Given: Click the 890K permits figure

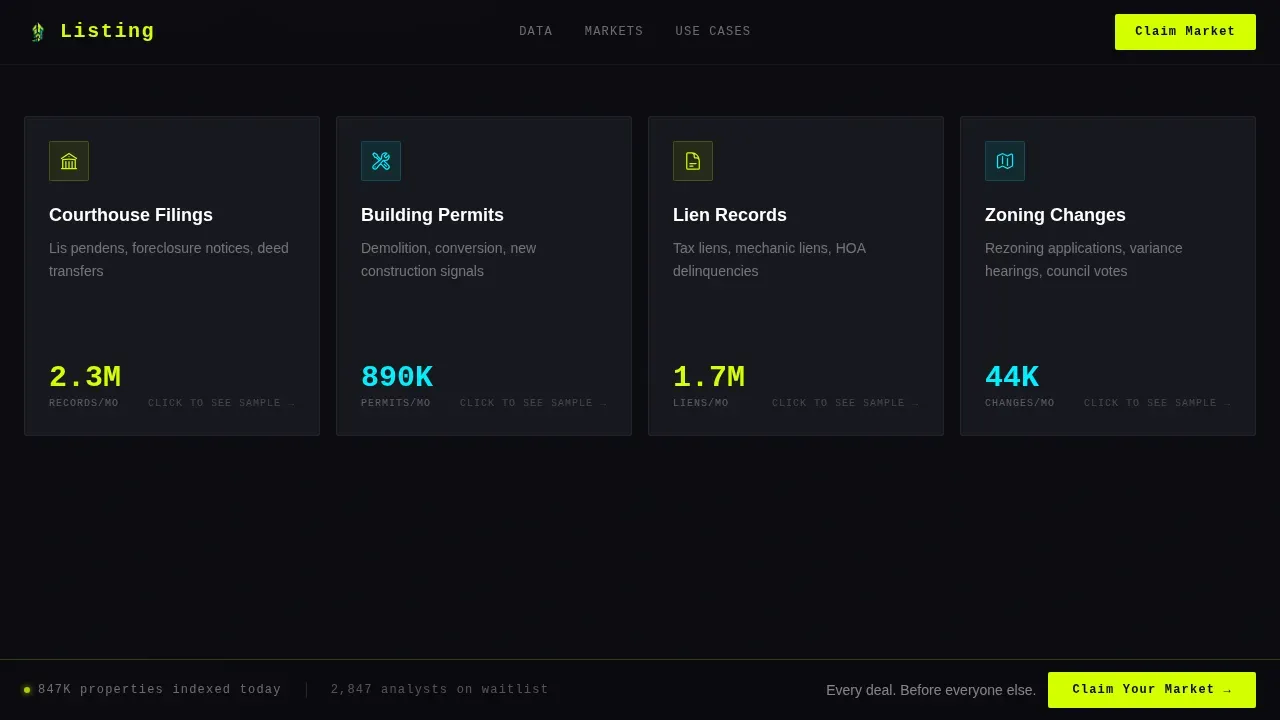Looking at the screenshot, I should tap(397, 377).
